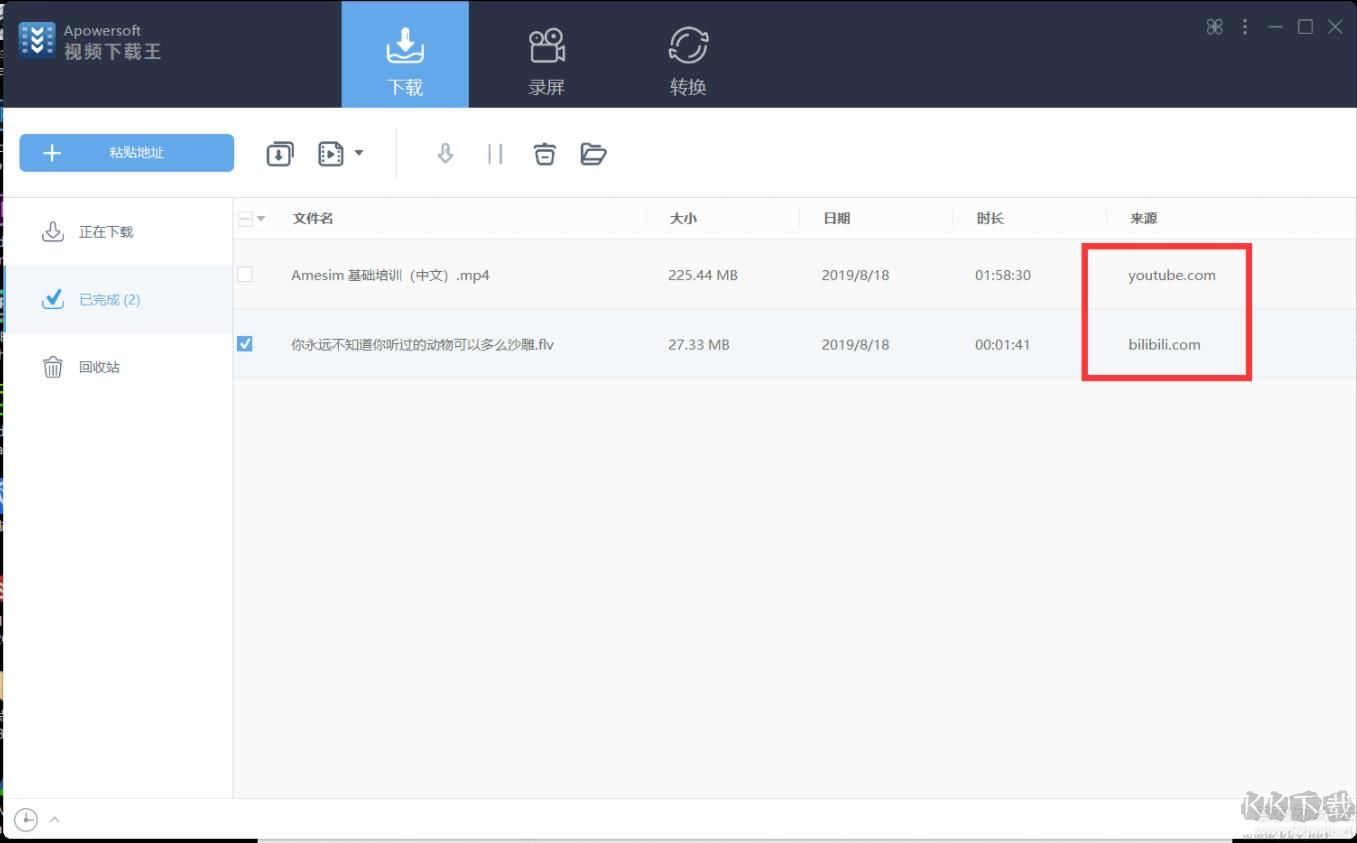Switch to the 下载 tab
1357x843 pixels.
coord(405,55)
